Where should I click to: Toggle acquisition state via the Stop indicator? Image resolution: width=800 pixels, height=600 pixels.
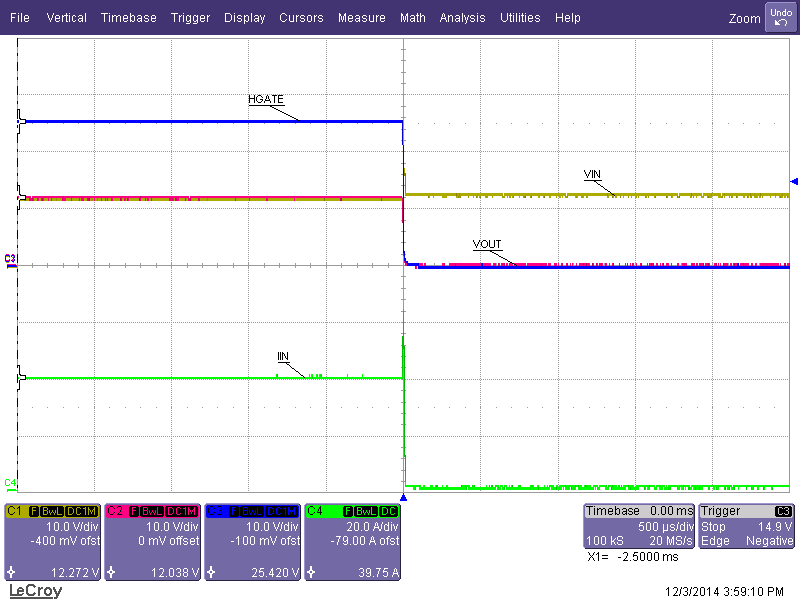pyautogui.click(x=715, y=527)
